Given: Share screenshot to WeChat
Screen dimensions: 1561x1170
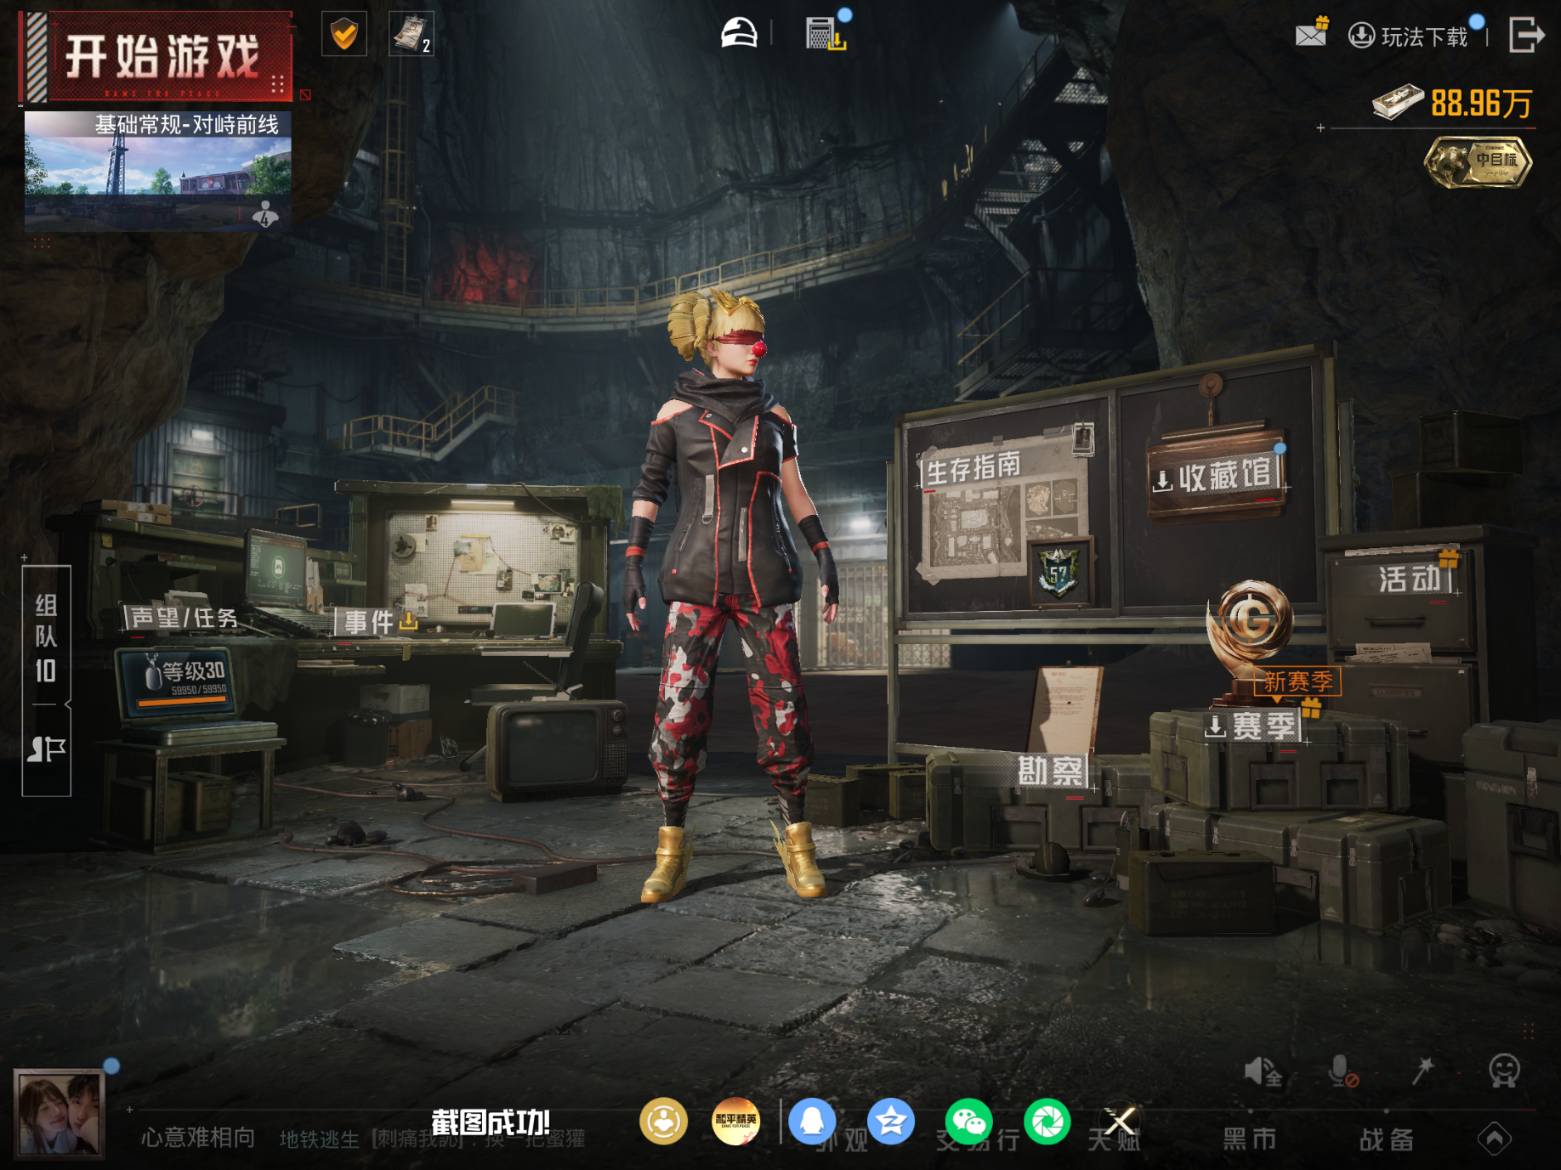Looking at the screenshot, I should click(x=969, y=1121).
